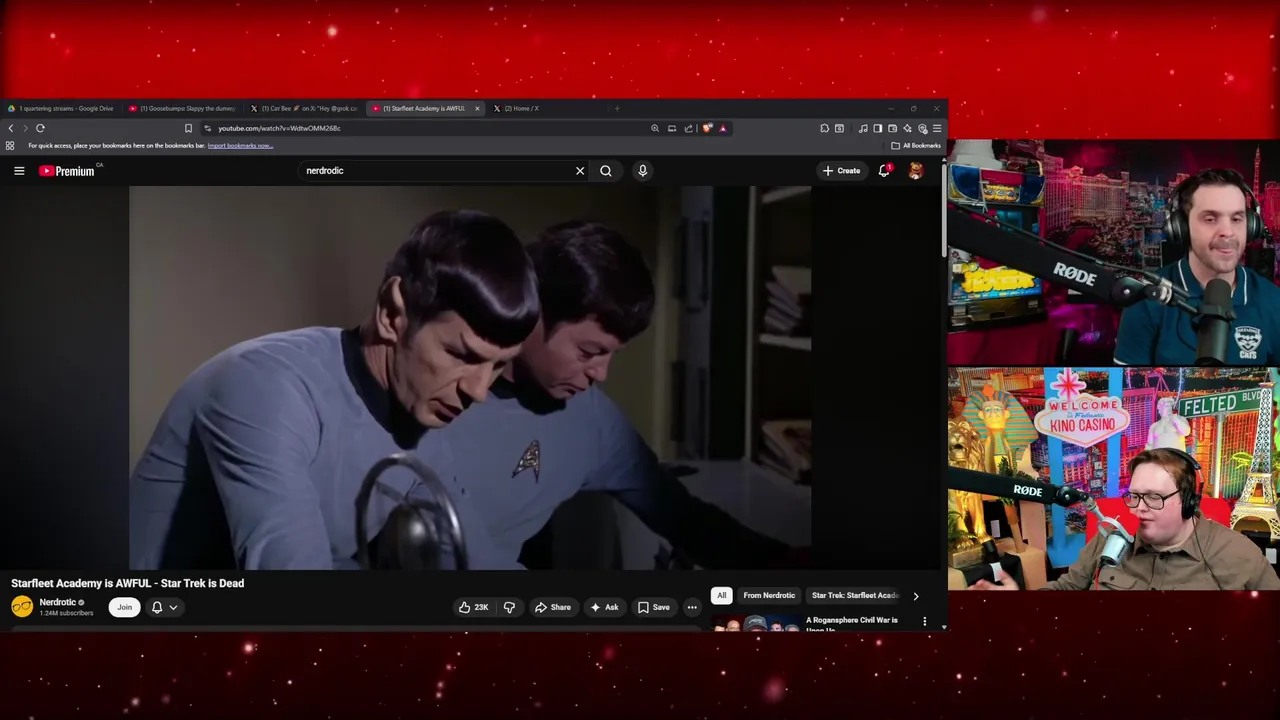Open Nerdrotic channel avatar

click(x=22, y=606)
